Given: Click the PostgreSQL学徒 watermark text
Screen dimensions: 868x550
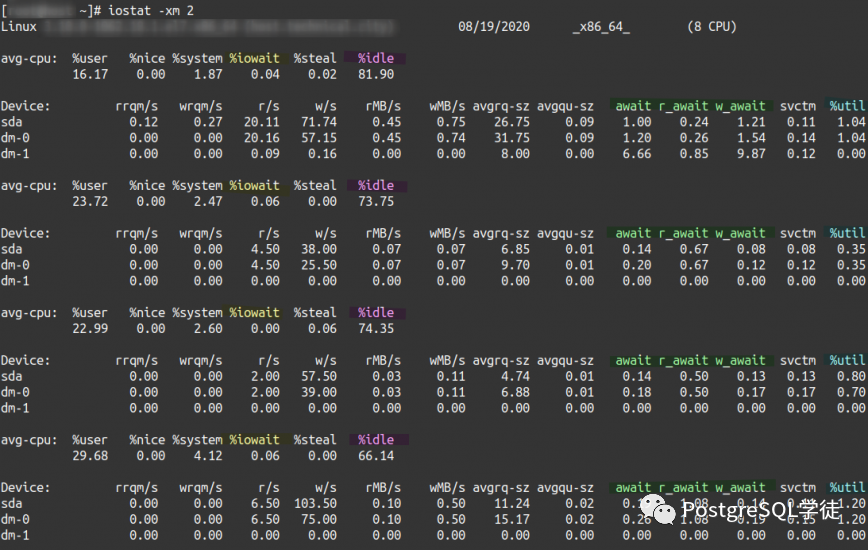Looking at the screenshot, I should click(760, 511).
